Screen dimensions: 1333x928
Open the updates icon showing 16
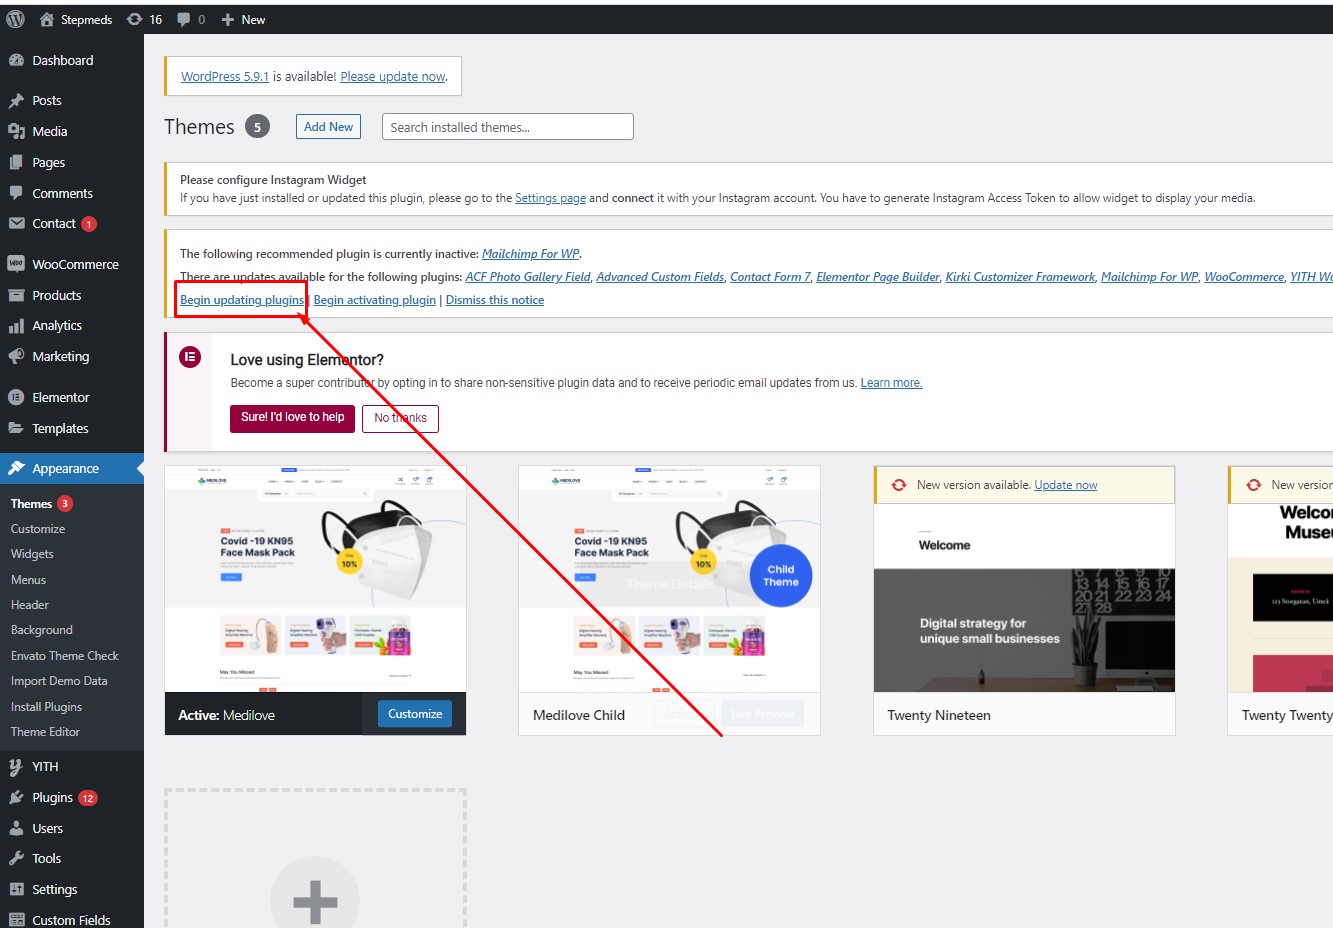[135, 19]
